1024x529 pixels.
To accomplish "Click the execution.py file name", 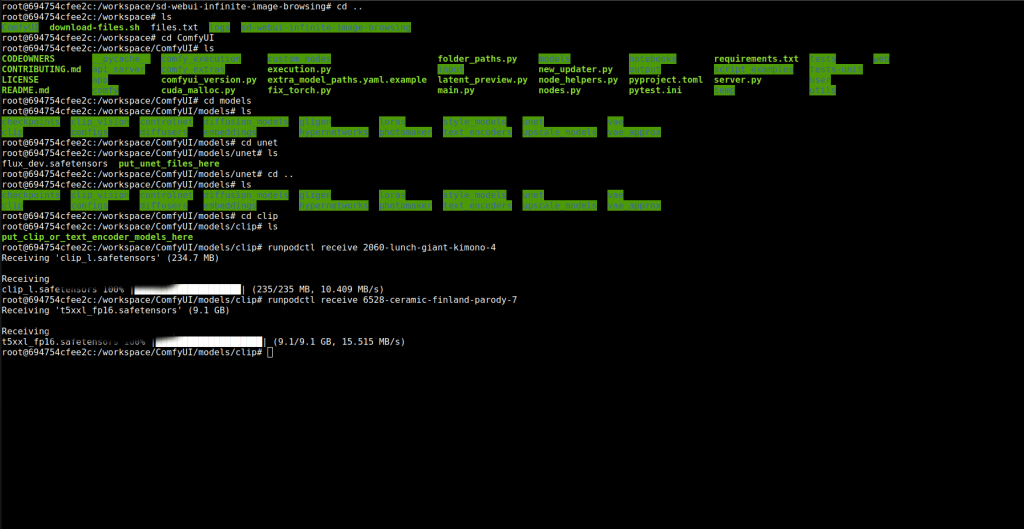I will tap(299, 69).
